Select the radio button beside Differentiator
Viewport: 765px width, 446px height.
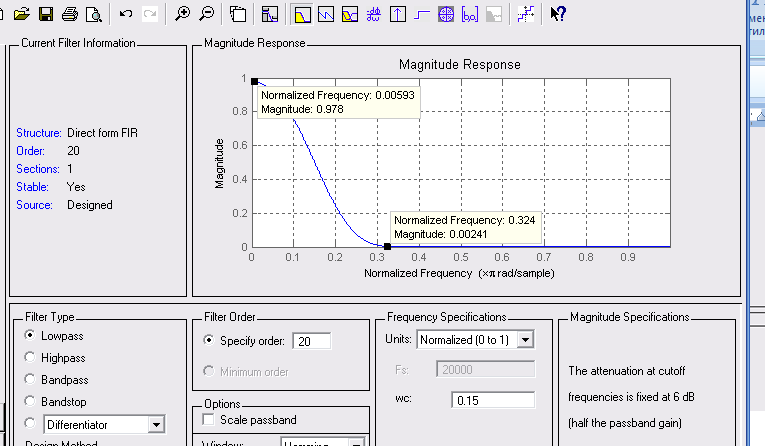pos(30,423)
